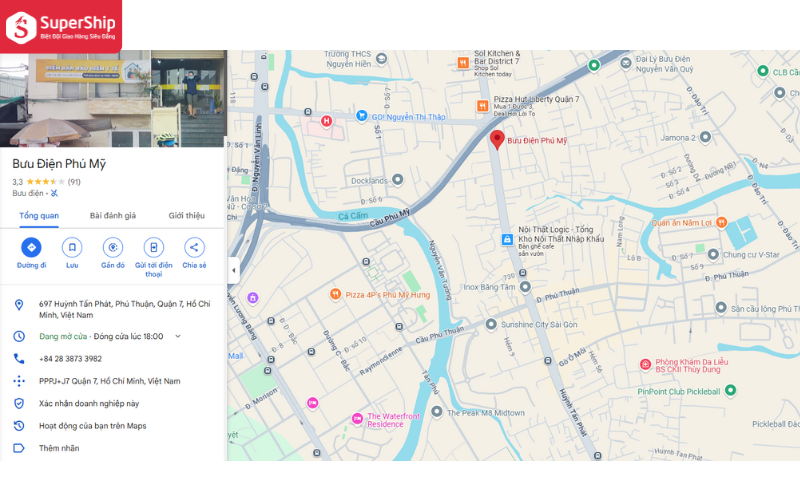This screenshot has height=500, width=800.
Task: Click the Sol Kitchen & Bar restaurant icon
Action: click(x=463, y=63)
